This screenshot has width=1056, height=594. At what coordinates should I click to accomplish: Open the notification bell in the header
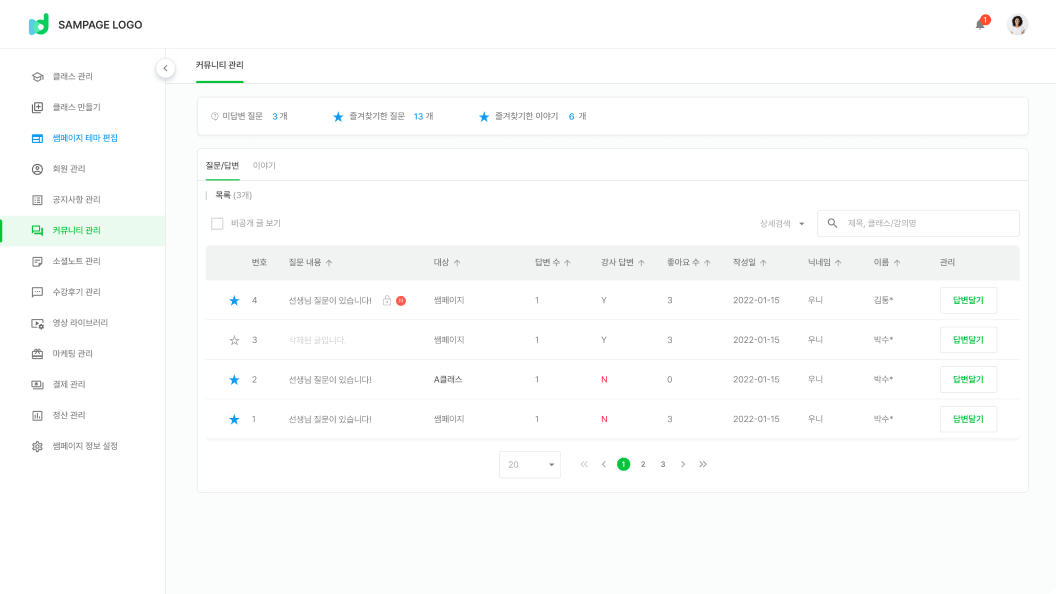click(980, 24)
